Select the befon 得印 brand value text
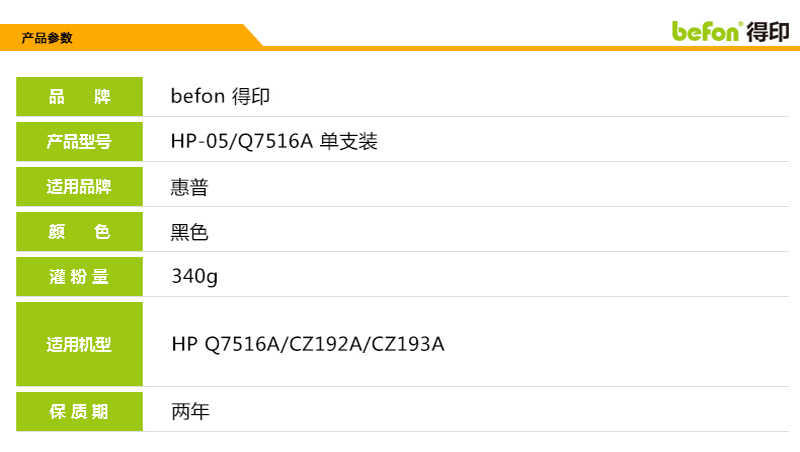This screenshot has width=800, height=452. pyautogui.click(x=220, y=96)
